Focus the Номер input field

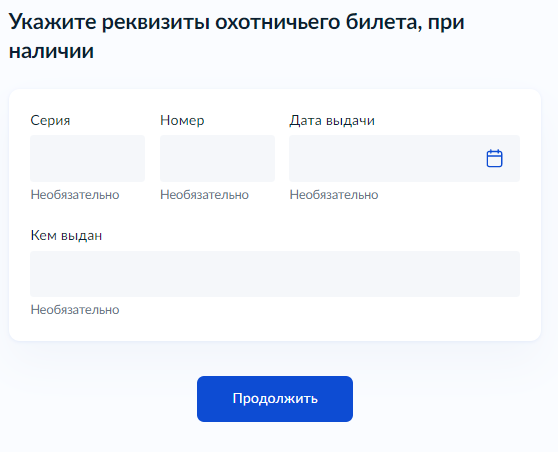point(217,158)
